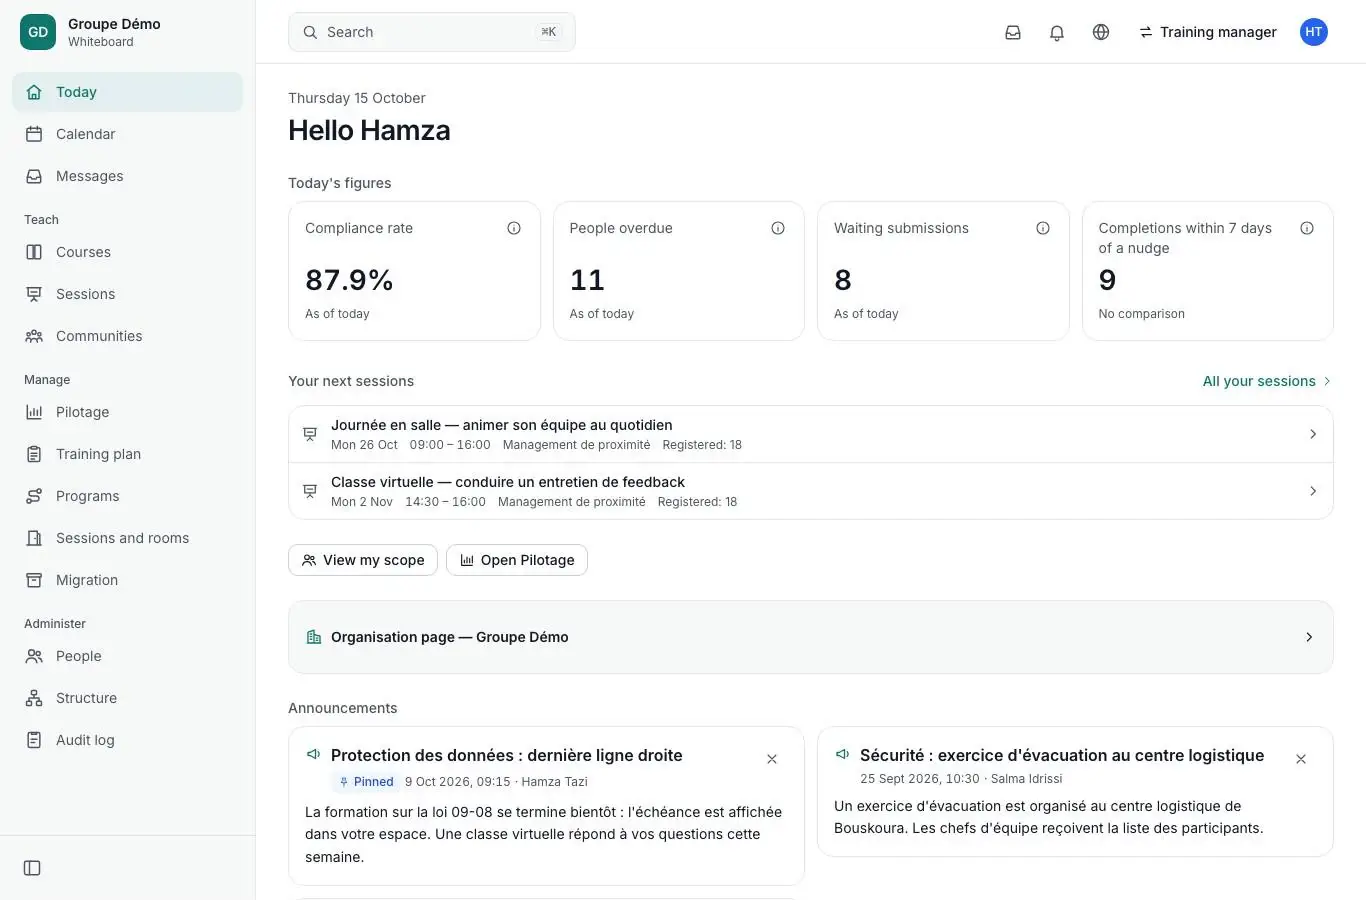
Task: Open the language globe menu
Action: click(1101, 32)
